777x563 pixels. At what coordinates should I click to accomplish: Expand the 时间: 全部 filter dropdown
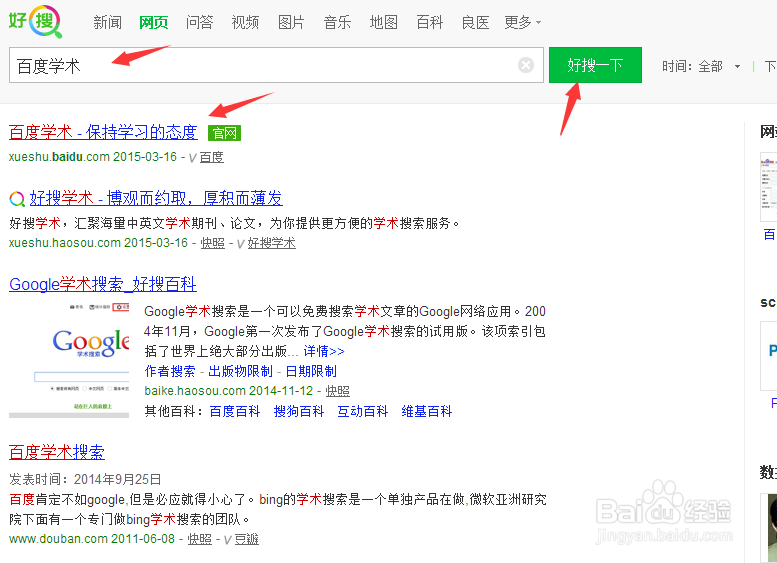click(701, 66)
